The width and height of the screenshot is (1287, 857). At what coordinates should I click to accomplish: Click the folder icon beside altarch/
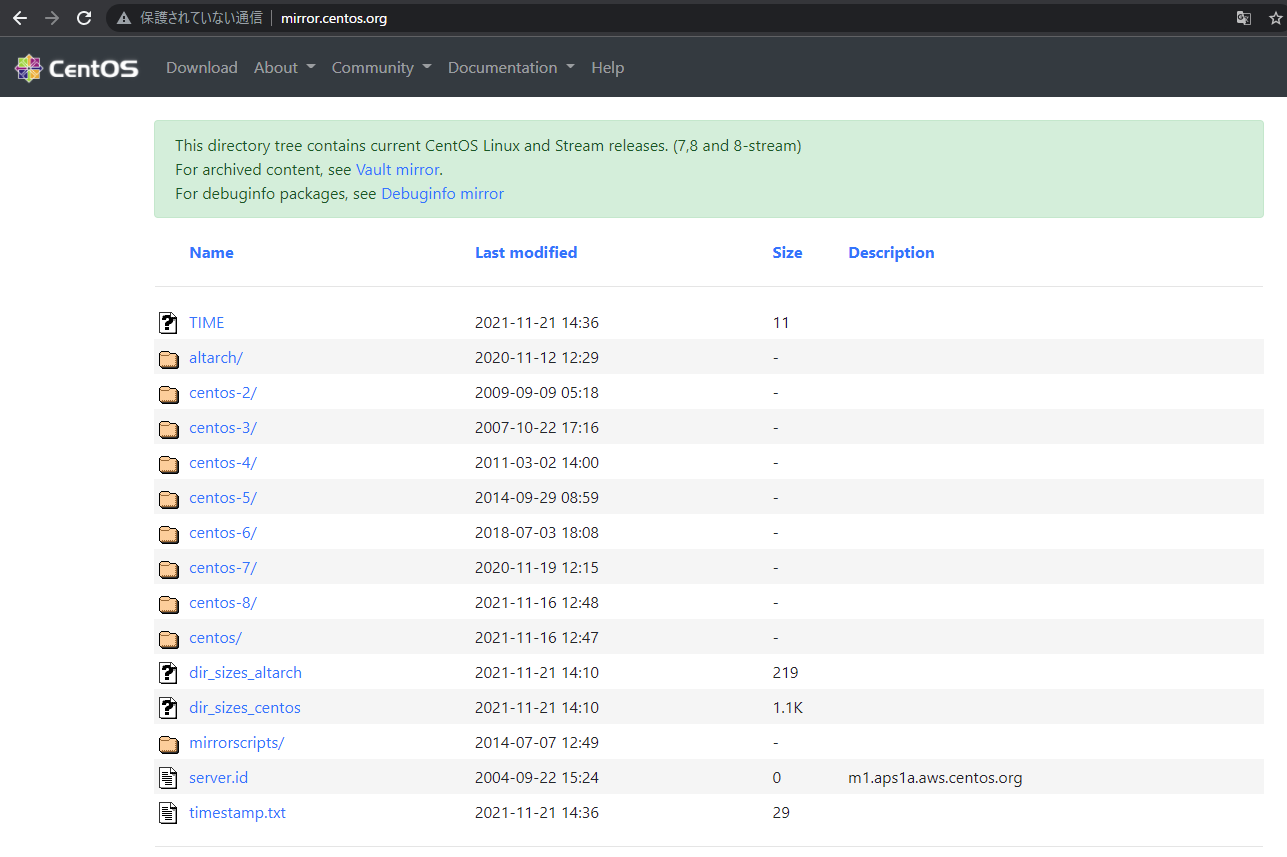click(x=168, y=359)
